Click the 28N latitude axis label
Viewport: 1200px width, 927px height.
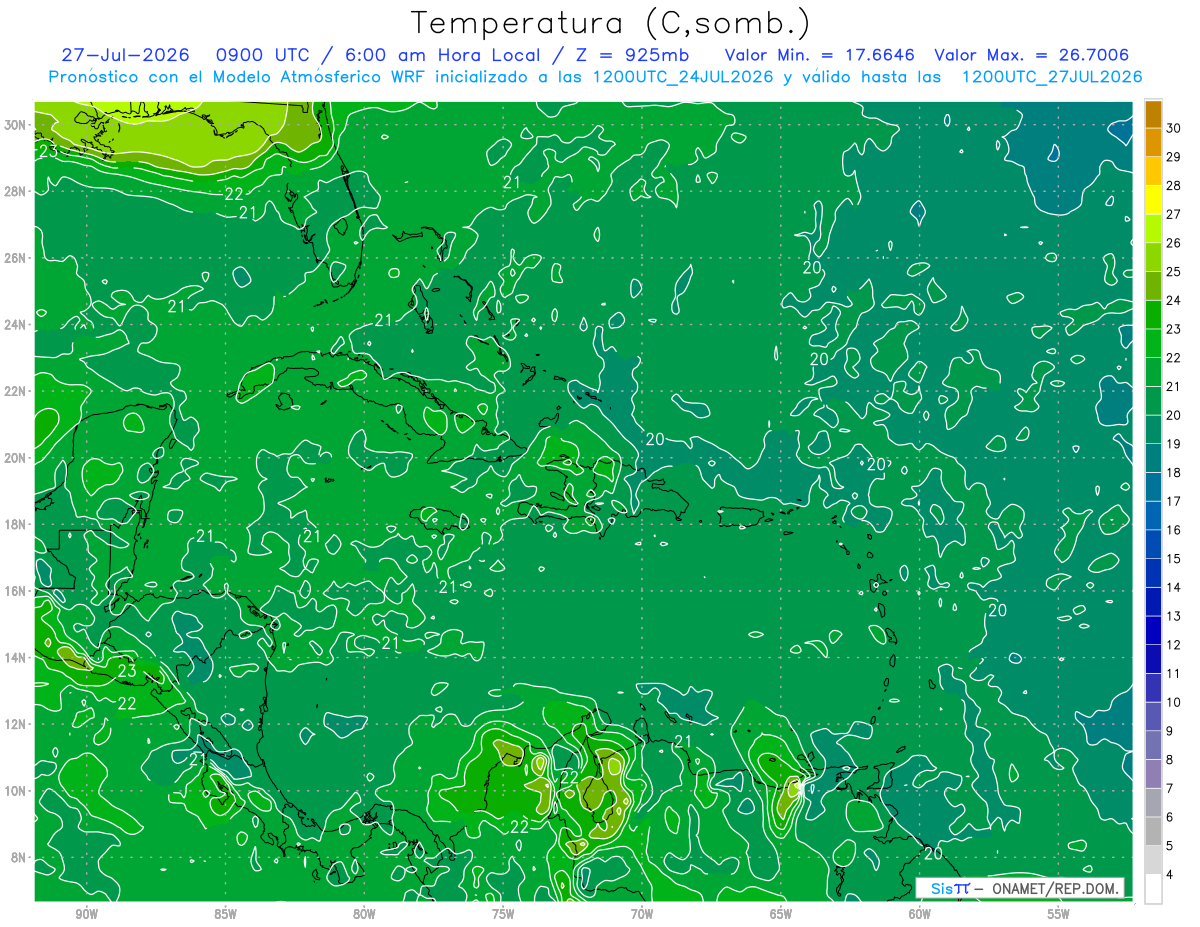pyautogui.click(x=16, y=191)
